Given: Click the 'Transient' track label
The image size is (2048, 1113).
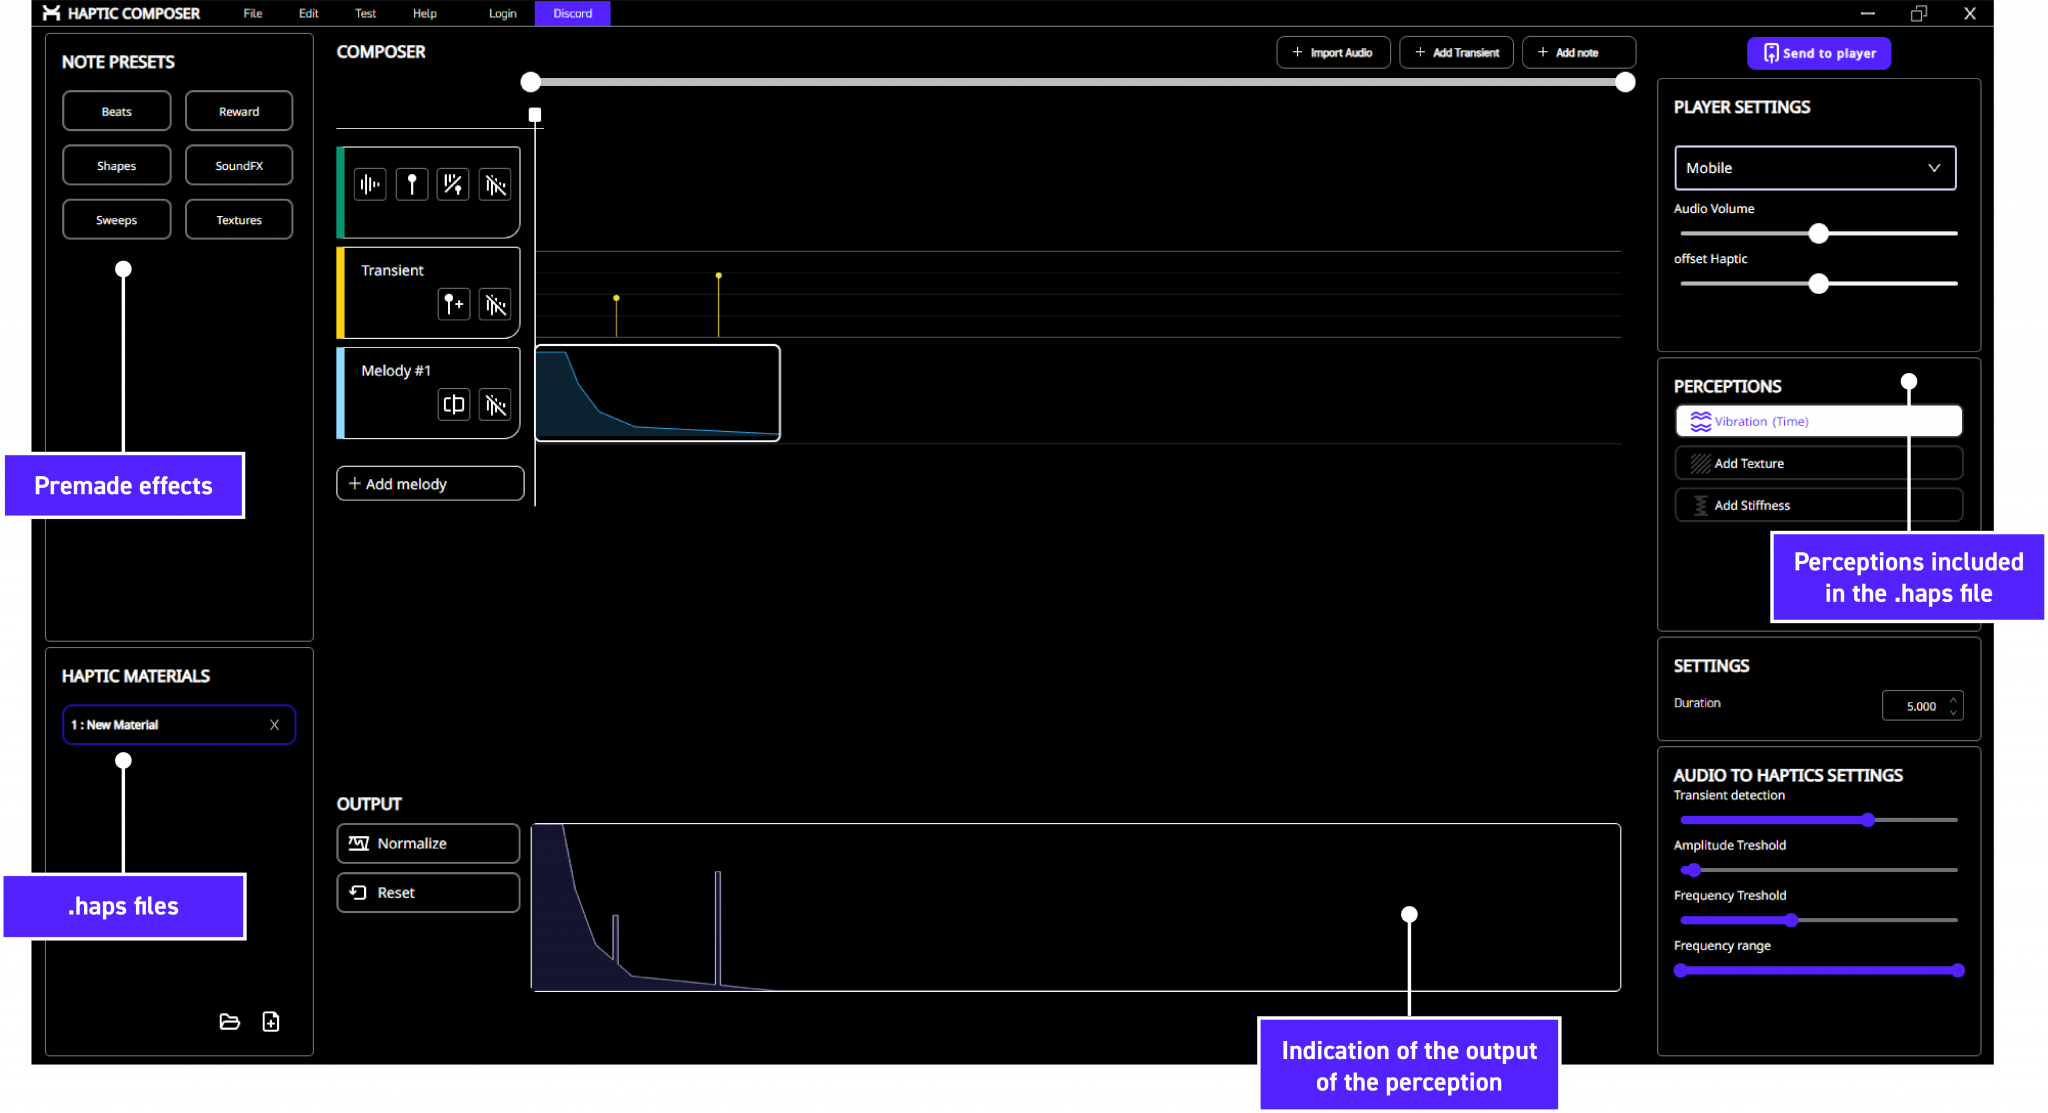Looking at the screenshot, I should [x=392, y=270].
